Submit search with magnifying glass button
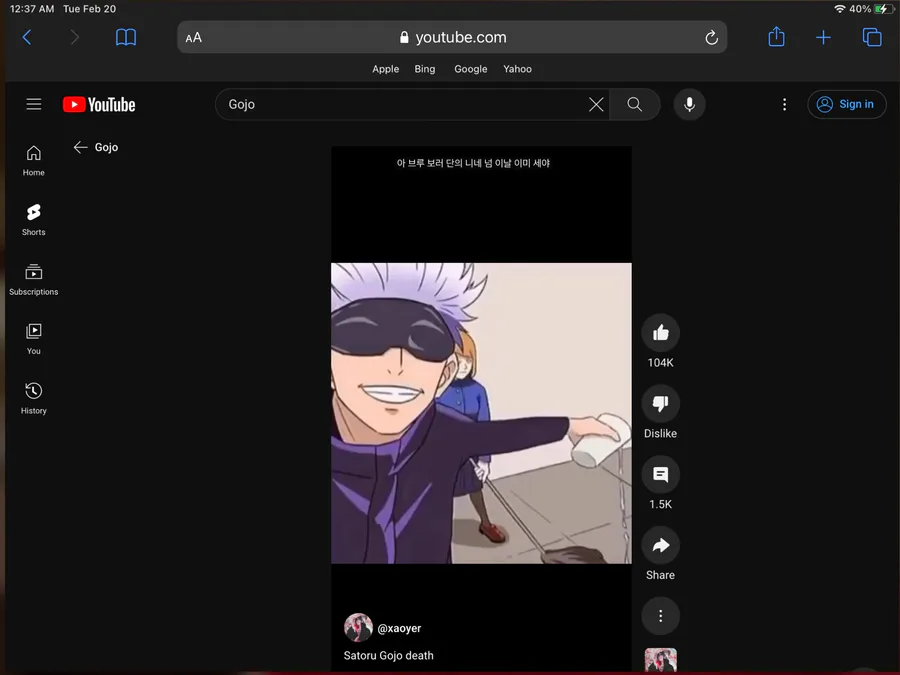 point(634,104)
